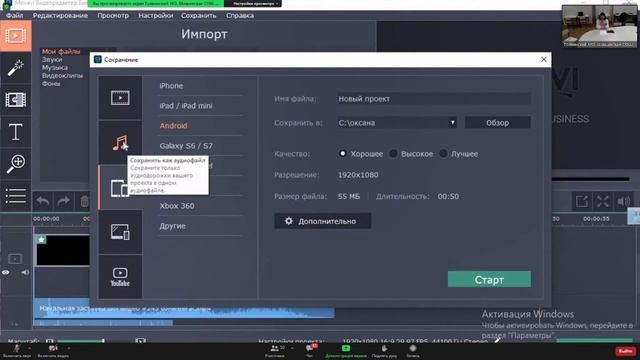Click the star badge on the timeline clip
Screen dimensions: 640x360
tap(41, 240)
